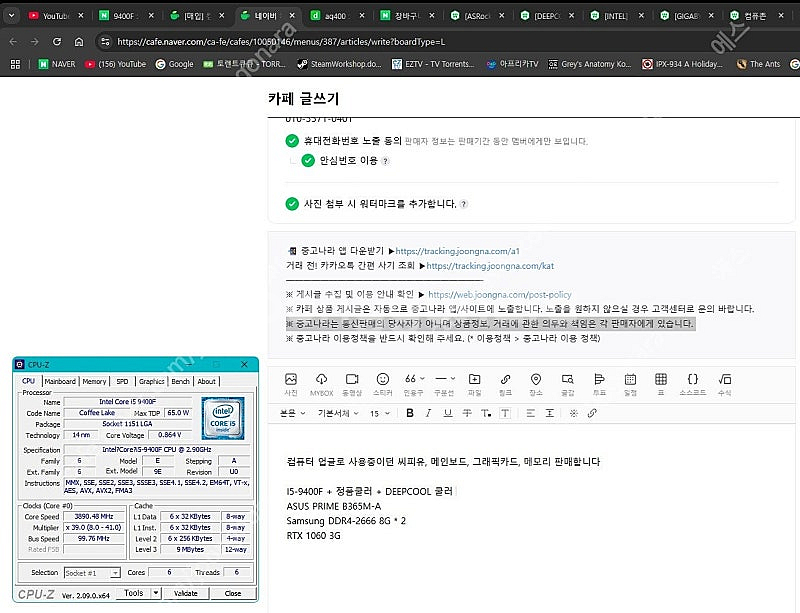Image resolution: width=800 pixels, height=613 pixels.
Task: Place cursor after RTX 1060 3G line
Action: tap(341, 535)
